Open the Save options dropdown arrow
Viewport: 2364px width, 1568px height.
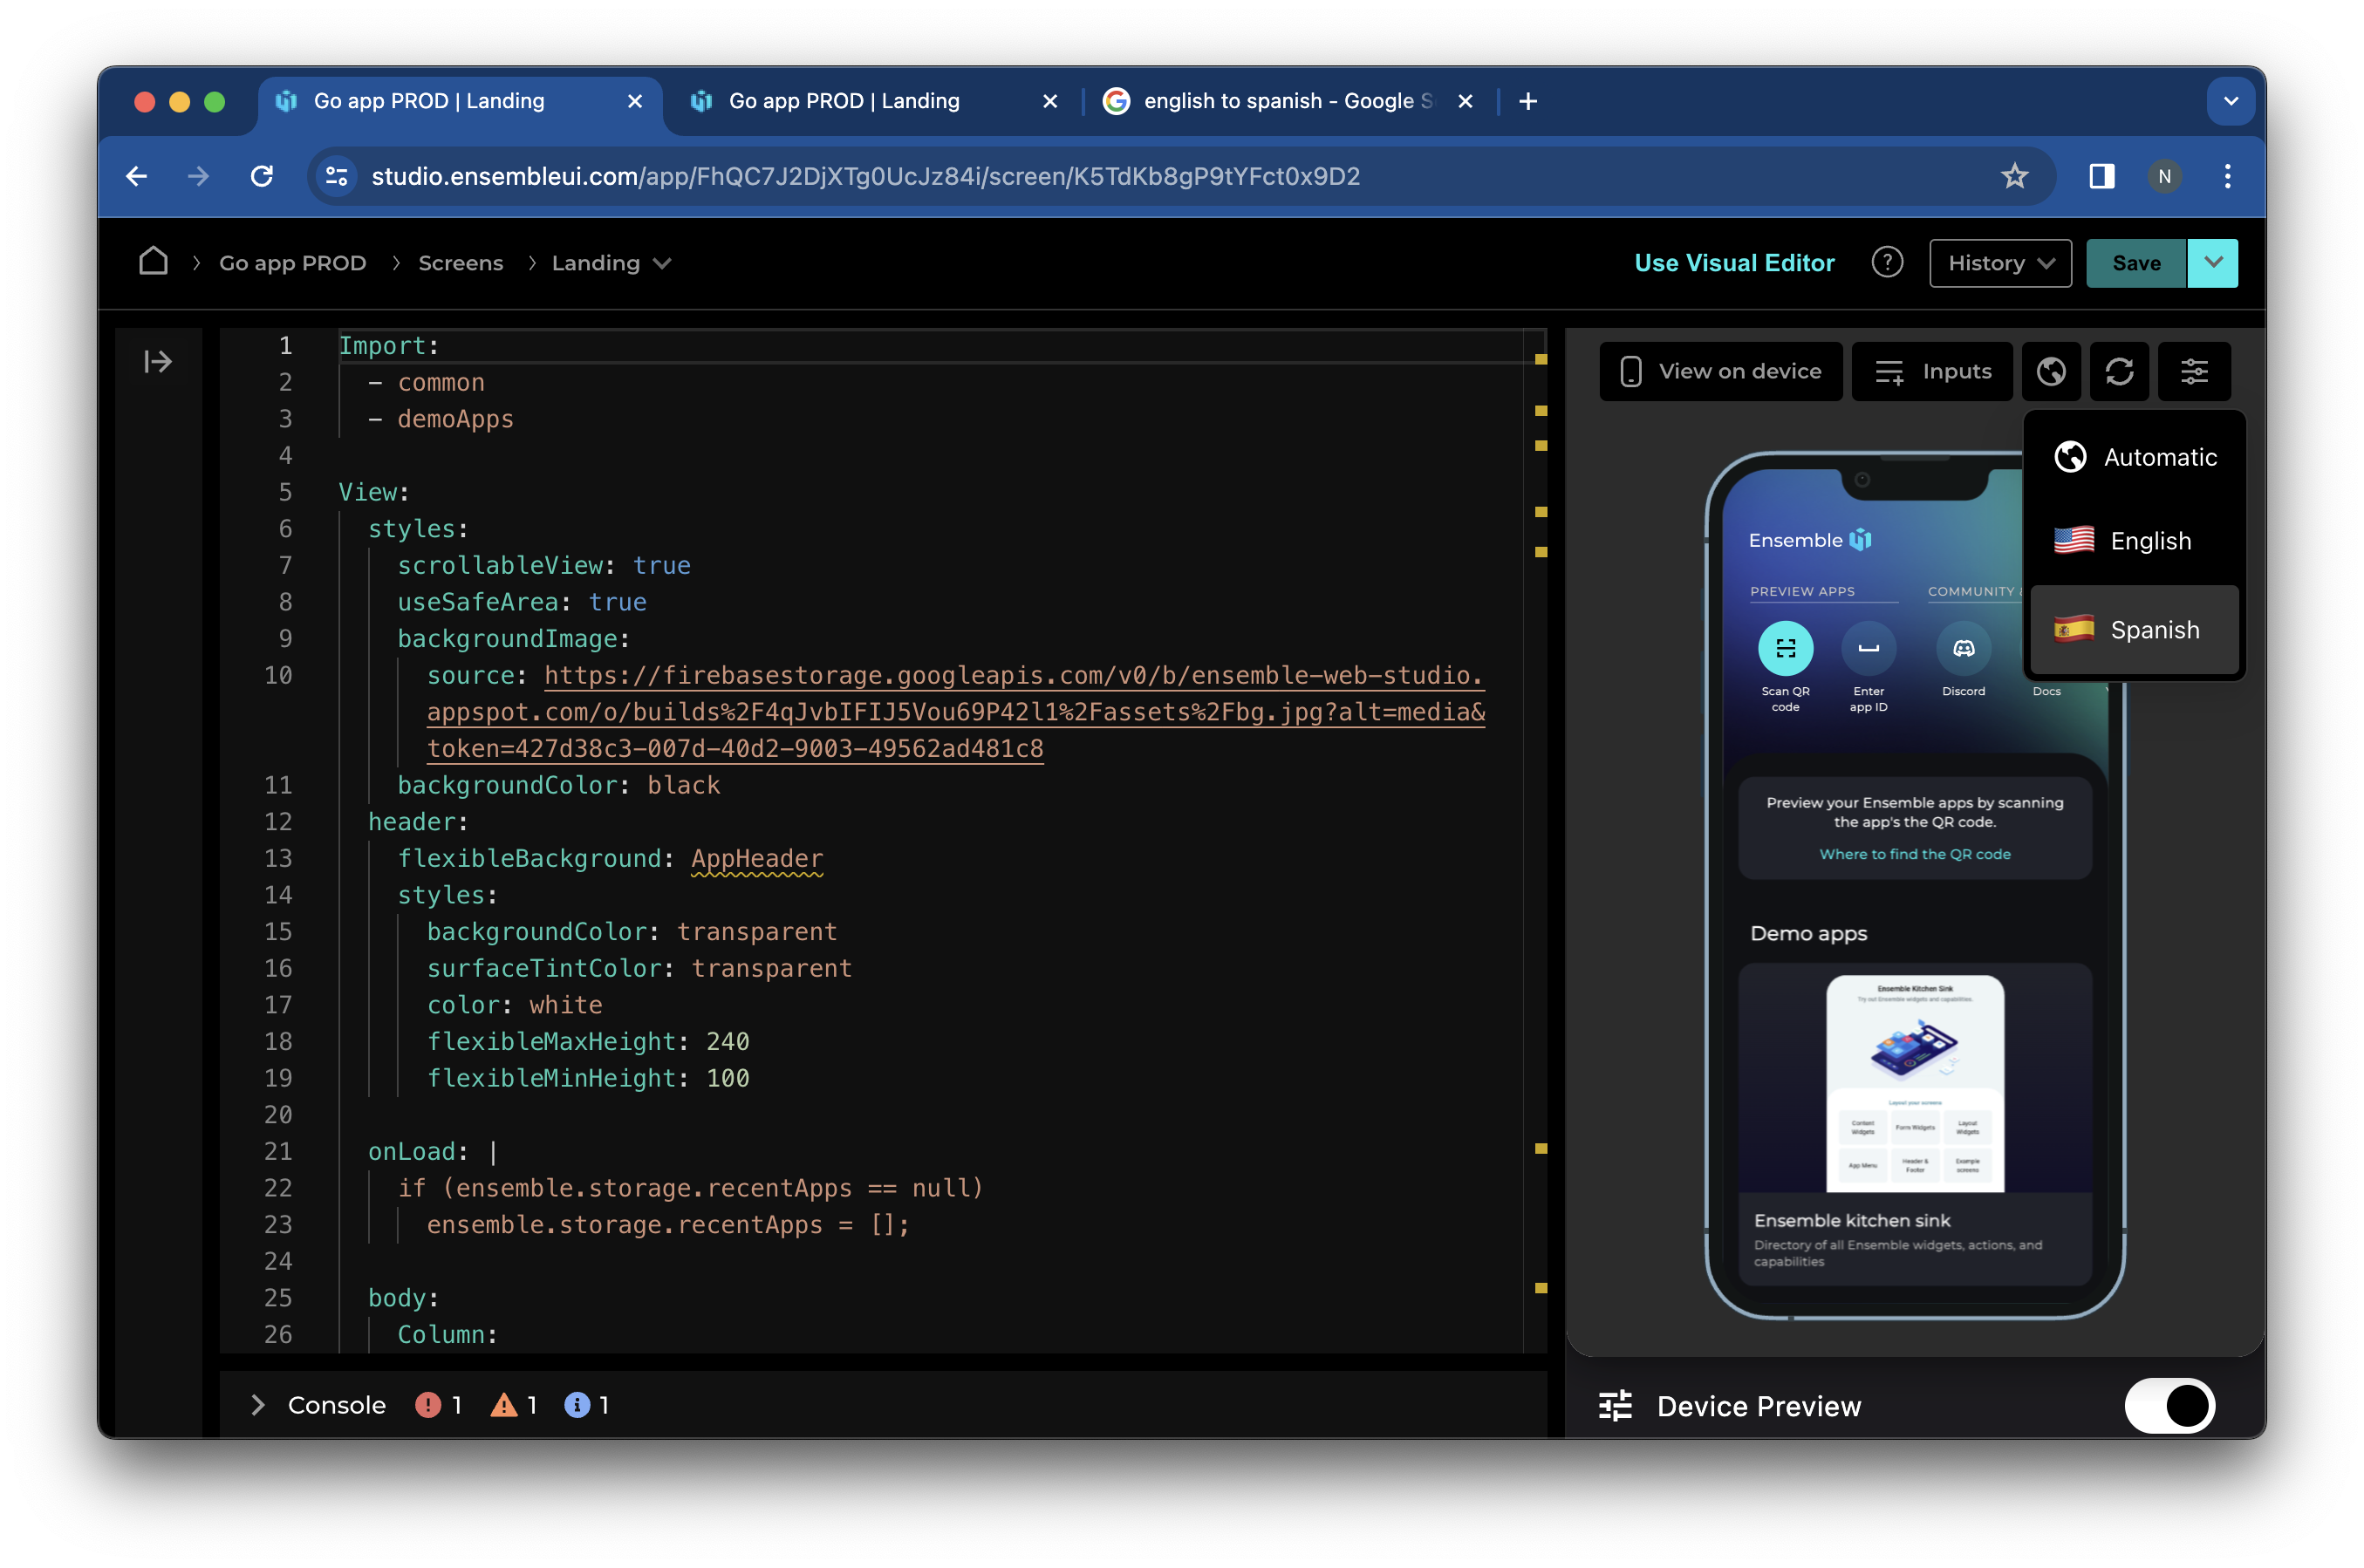click(x=2213, y=263)
